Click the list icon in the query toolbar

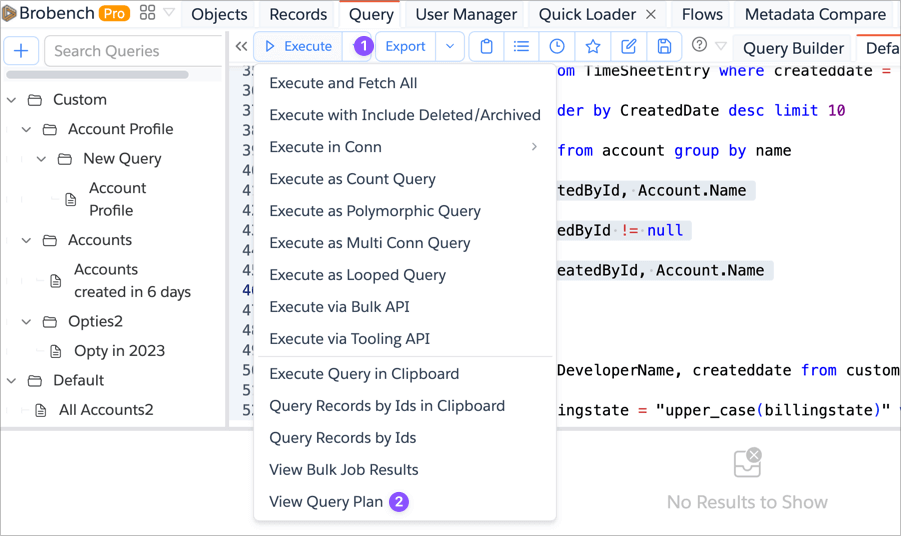pos(521,47)
